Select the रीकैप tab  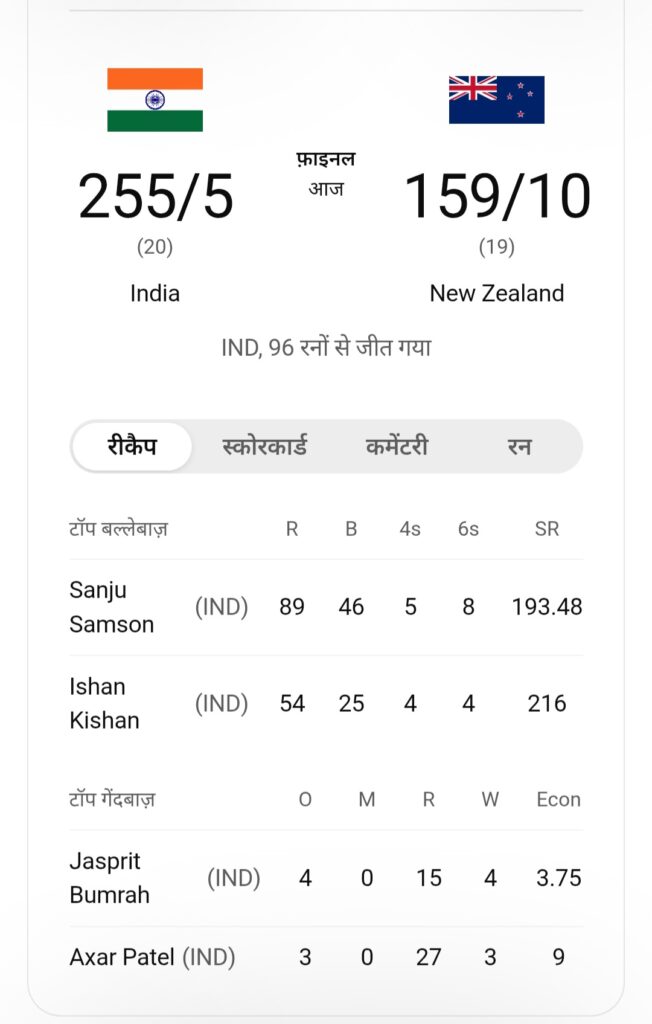(x=132, y=446)
